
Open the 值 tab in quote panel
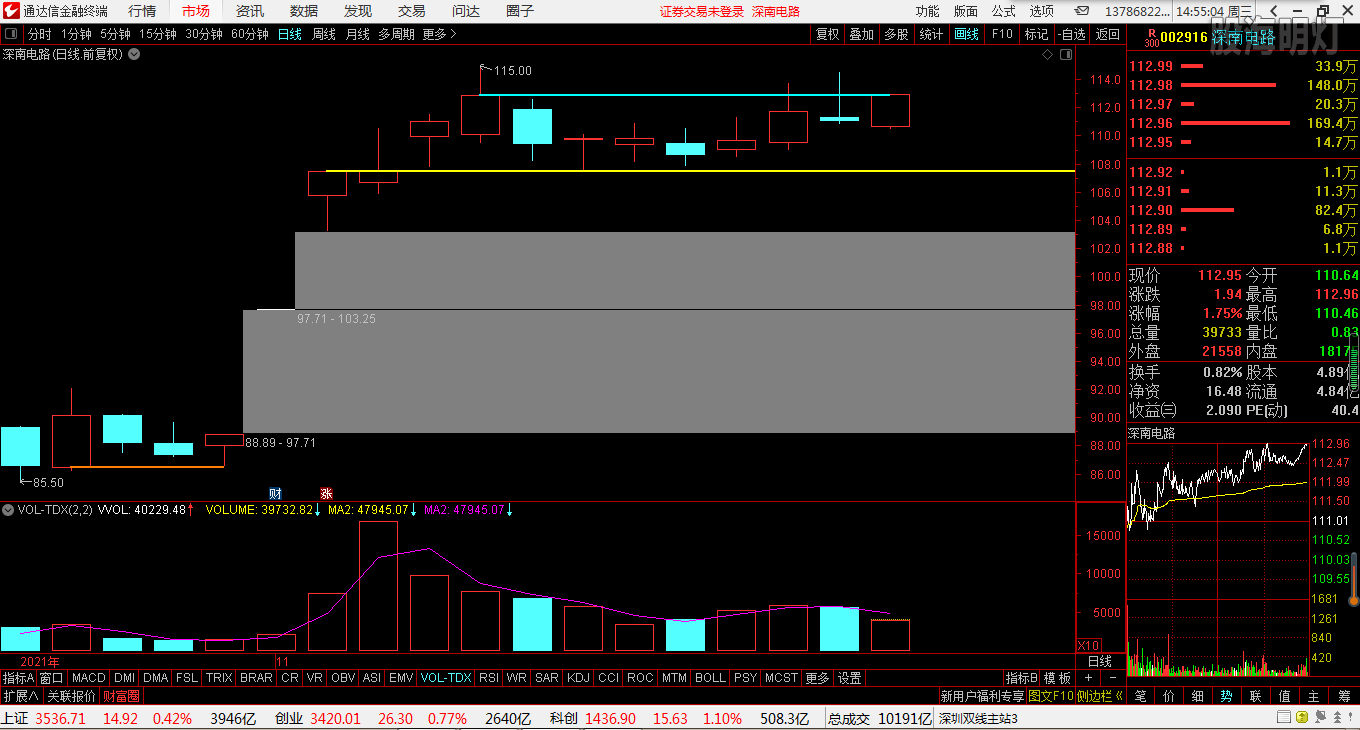click(1285, 696)
